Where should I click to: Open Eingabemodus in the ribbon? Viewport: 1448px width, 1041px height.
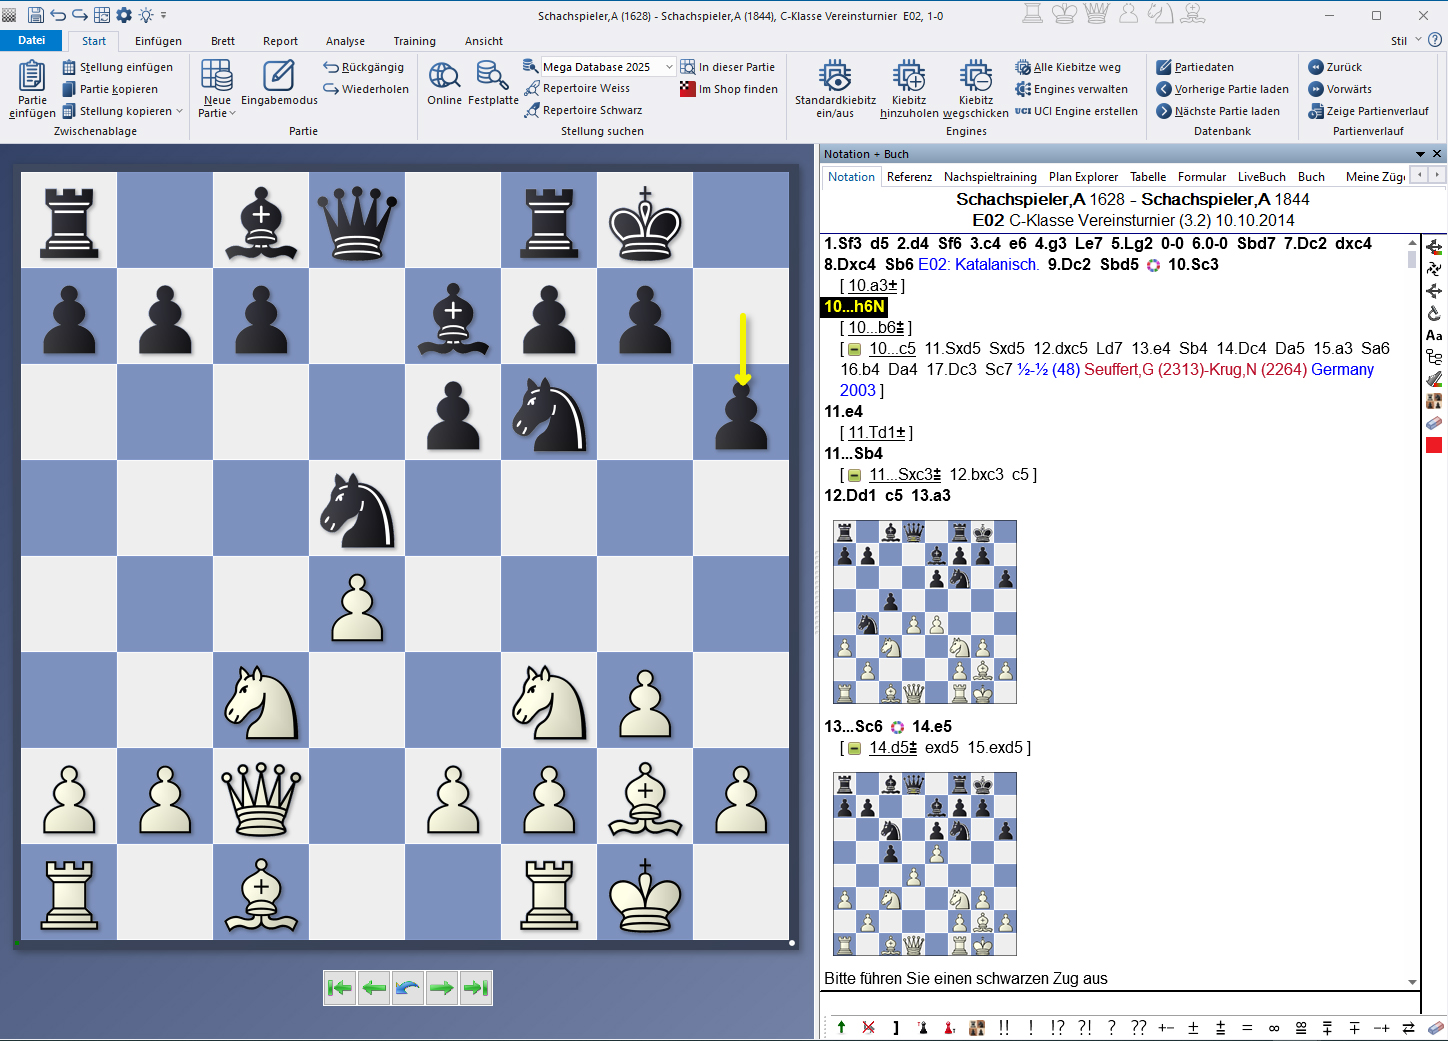279,77
